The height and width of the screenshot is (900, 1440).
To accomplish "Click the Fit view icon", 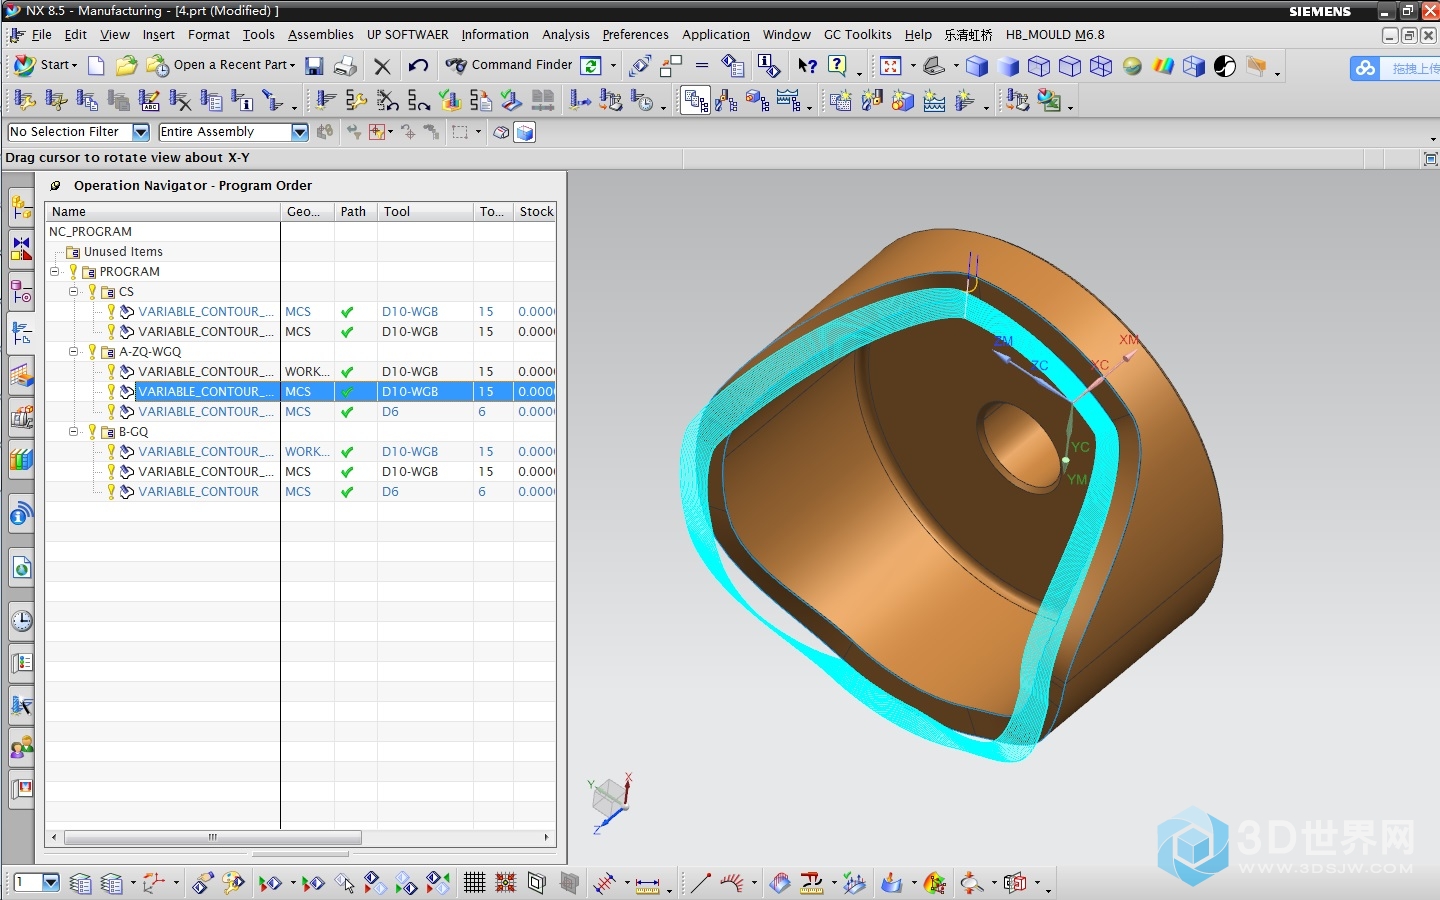I will [x=890, y=66].
